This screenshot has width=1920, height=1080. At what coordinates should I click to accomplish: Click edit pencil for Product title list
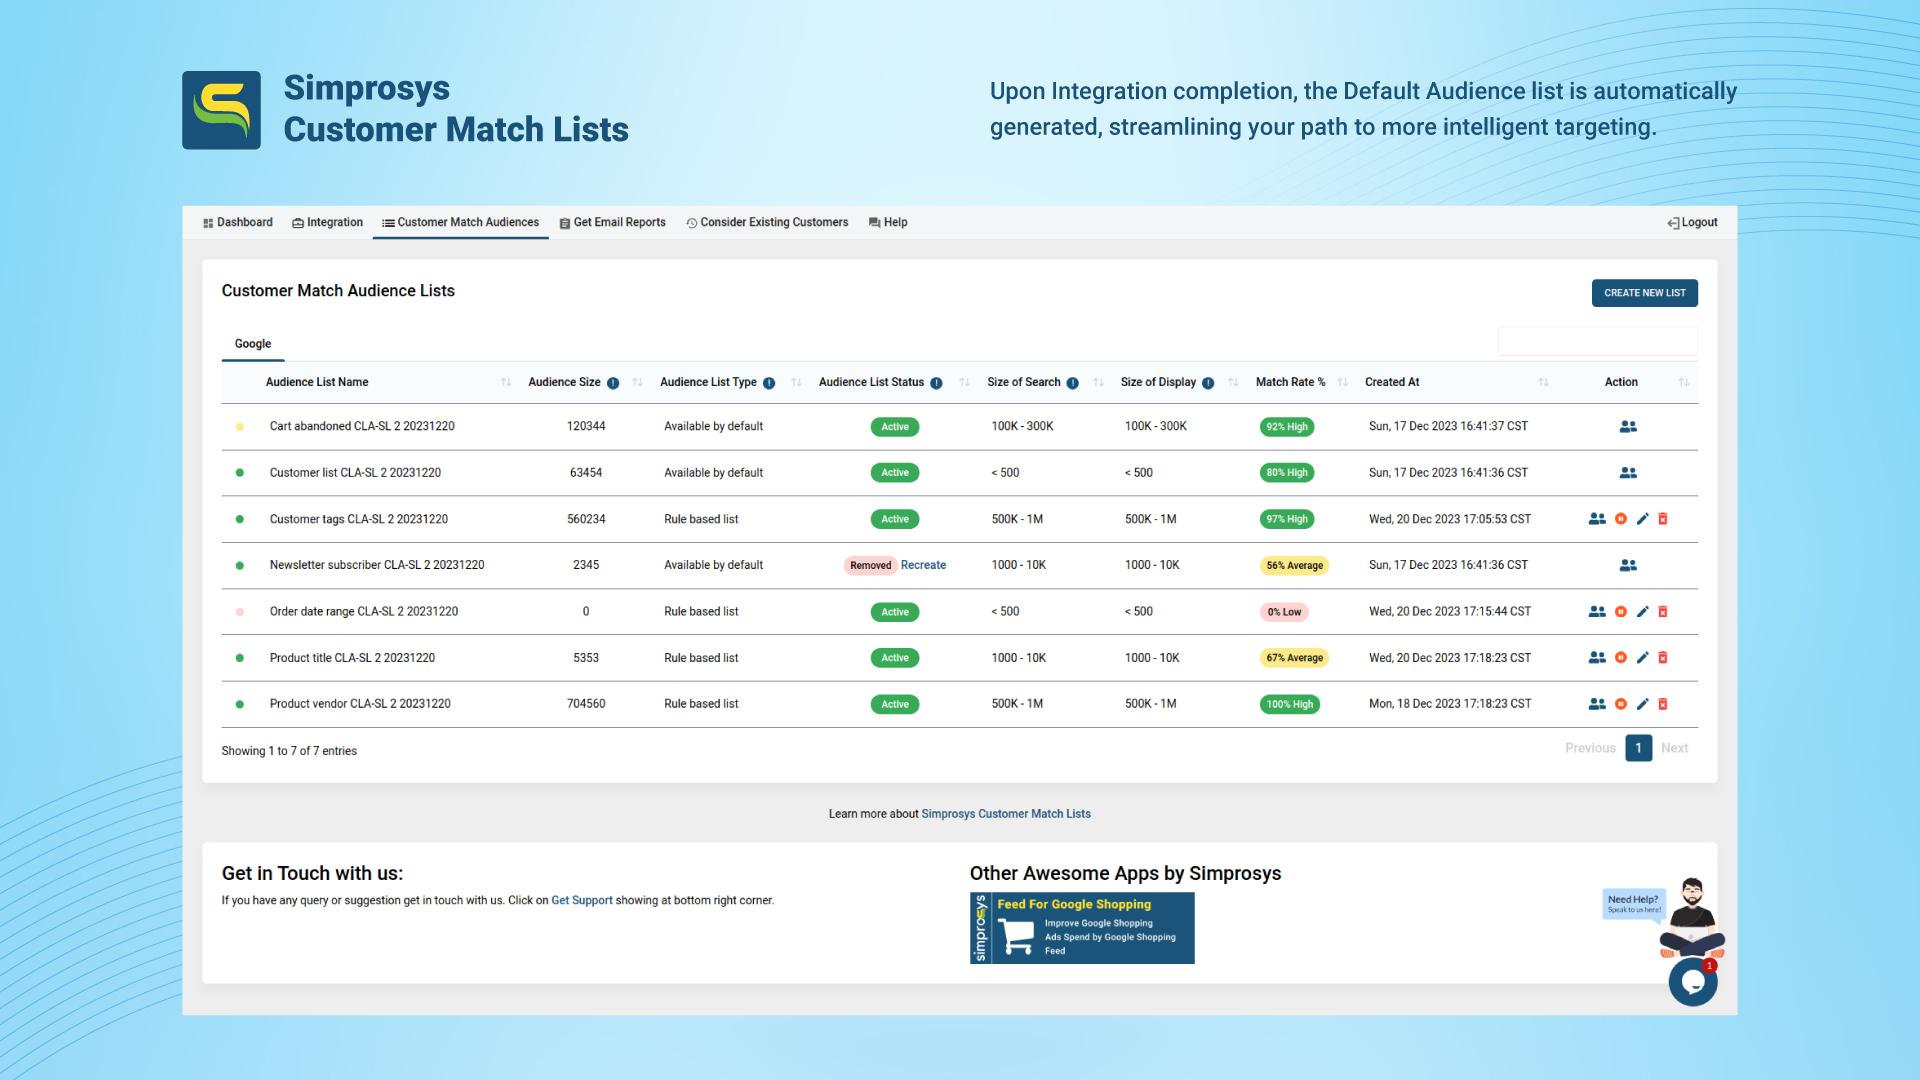[x=1642, y=657]
